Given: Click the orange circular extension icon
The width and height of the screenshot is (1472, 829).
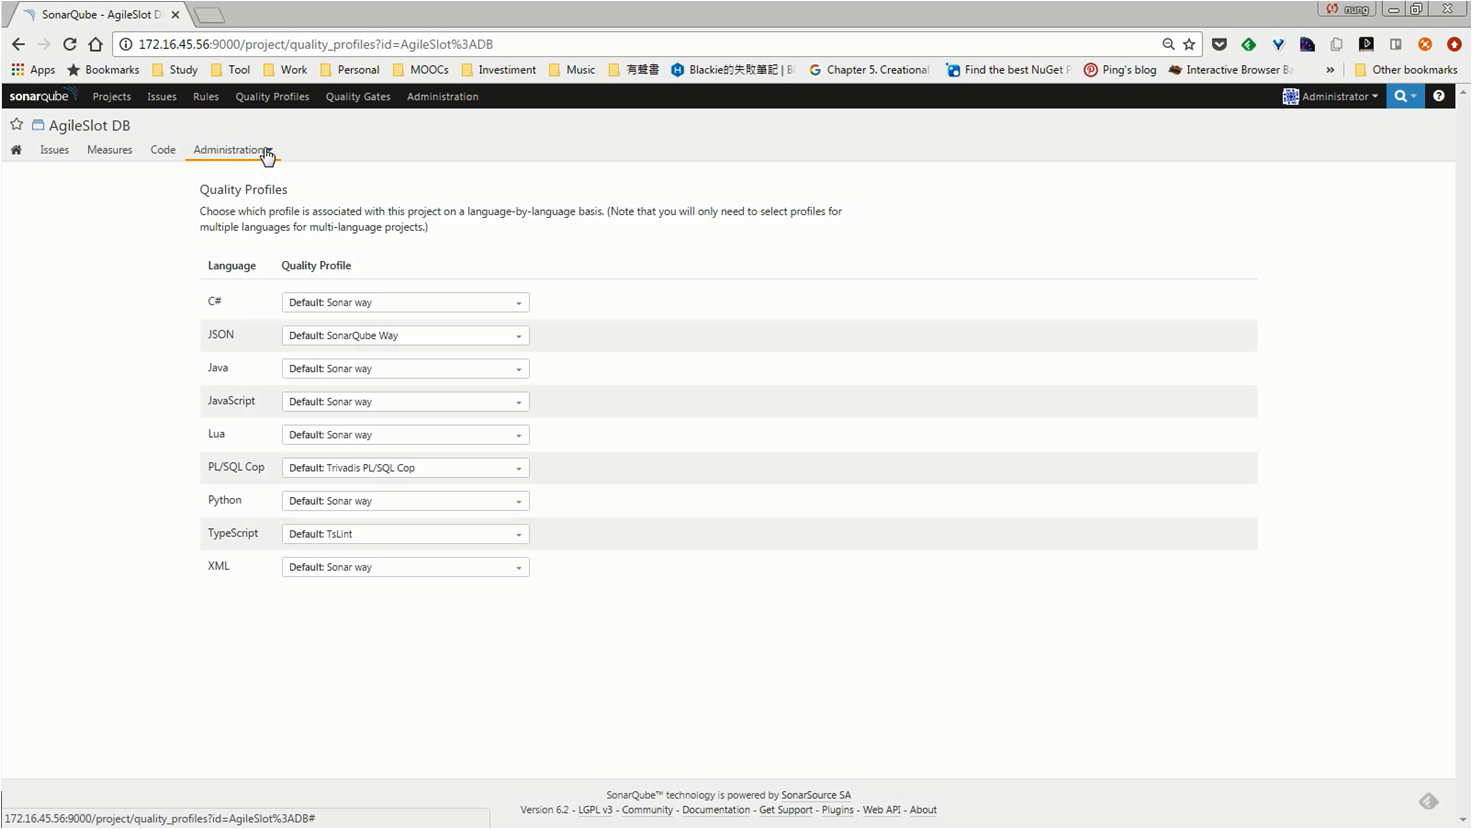Looking at the screenshot, I should pos(1425,44).
